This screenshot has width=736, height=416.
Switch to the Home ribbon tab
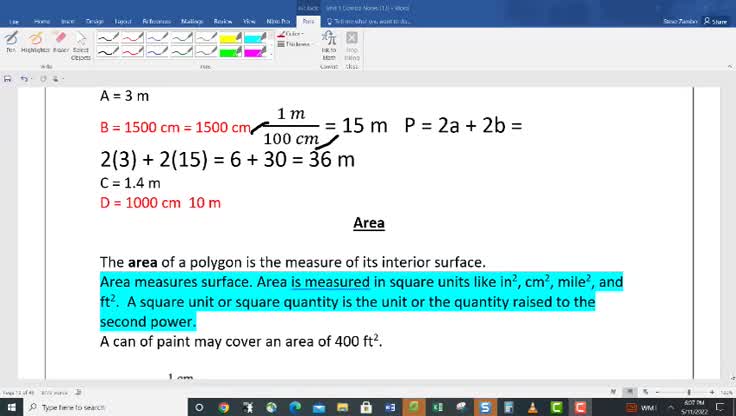tap(42, 22)
